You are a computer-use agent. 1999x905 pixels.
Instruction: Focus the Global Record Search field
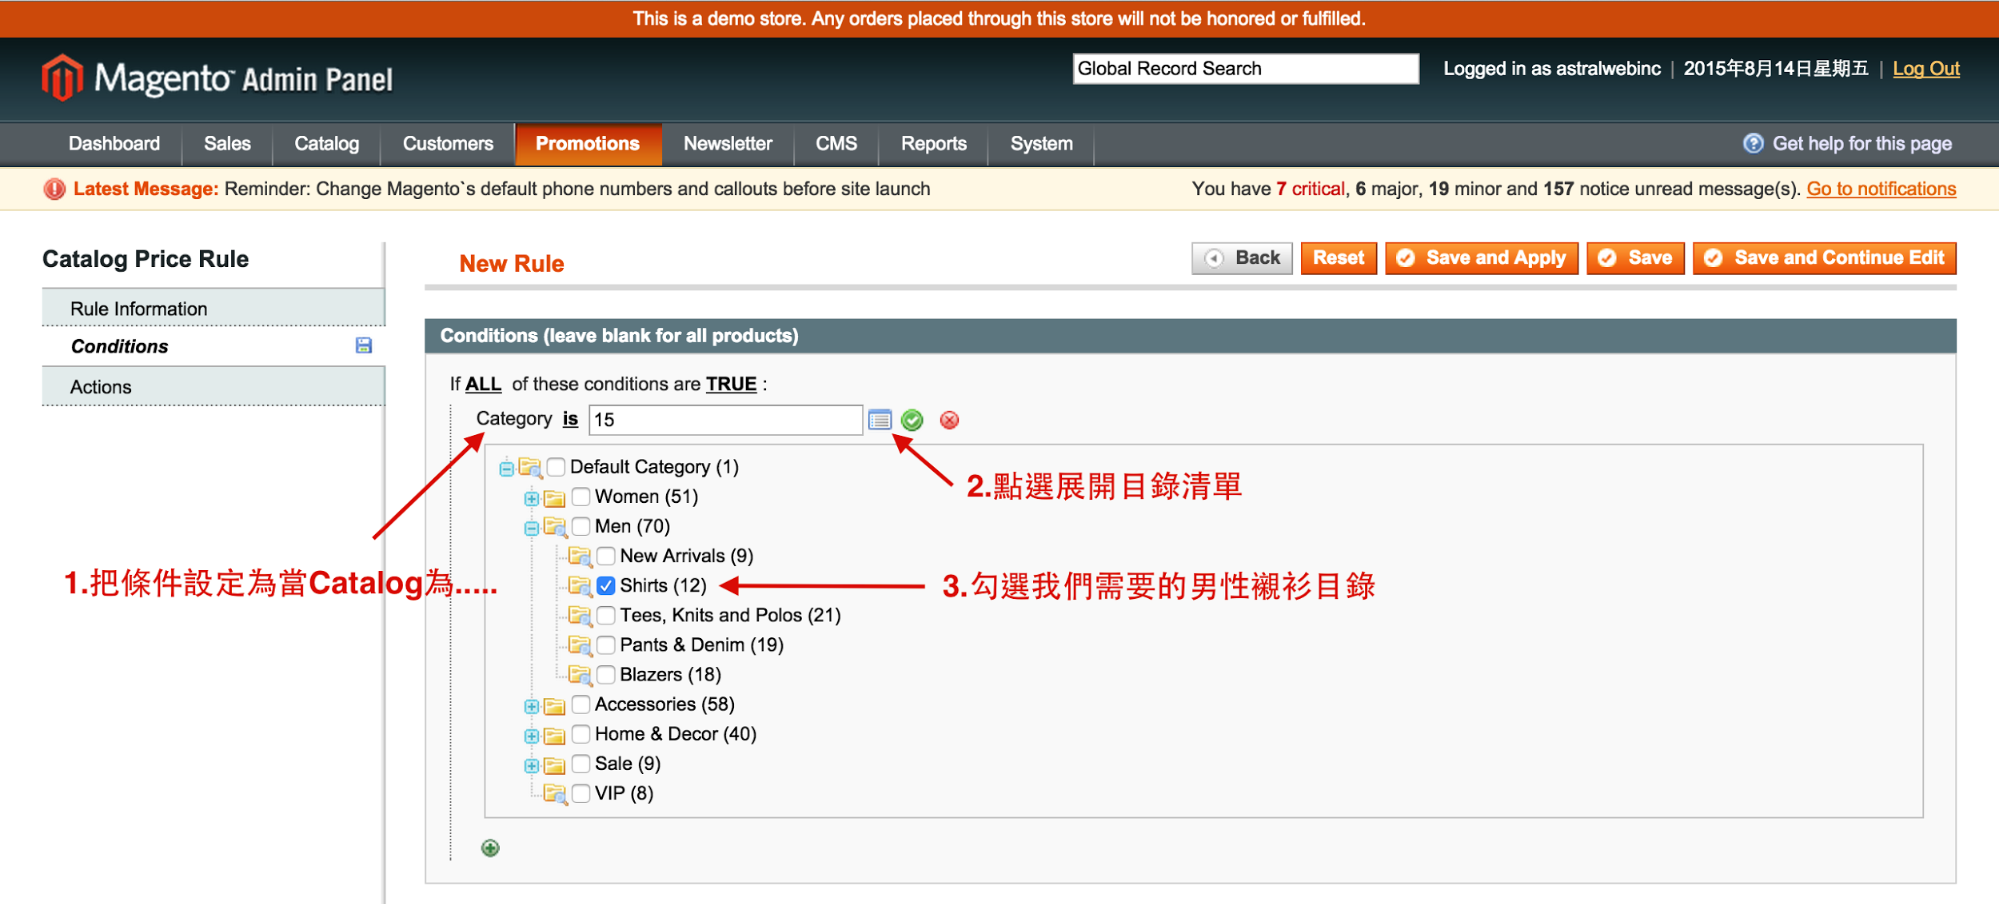pyautogui.click(x=1246, y=69)
